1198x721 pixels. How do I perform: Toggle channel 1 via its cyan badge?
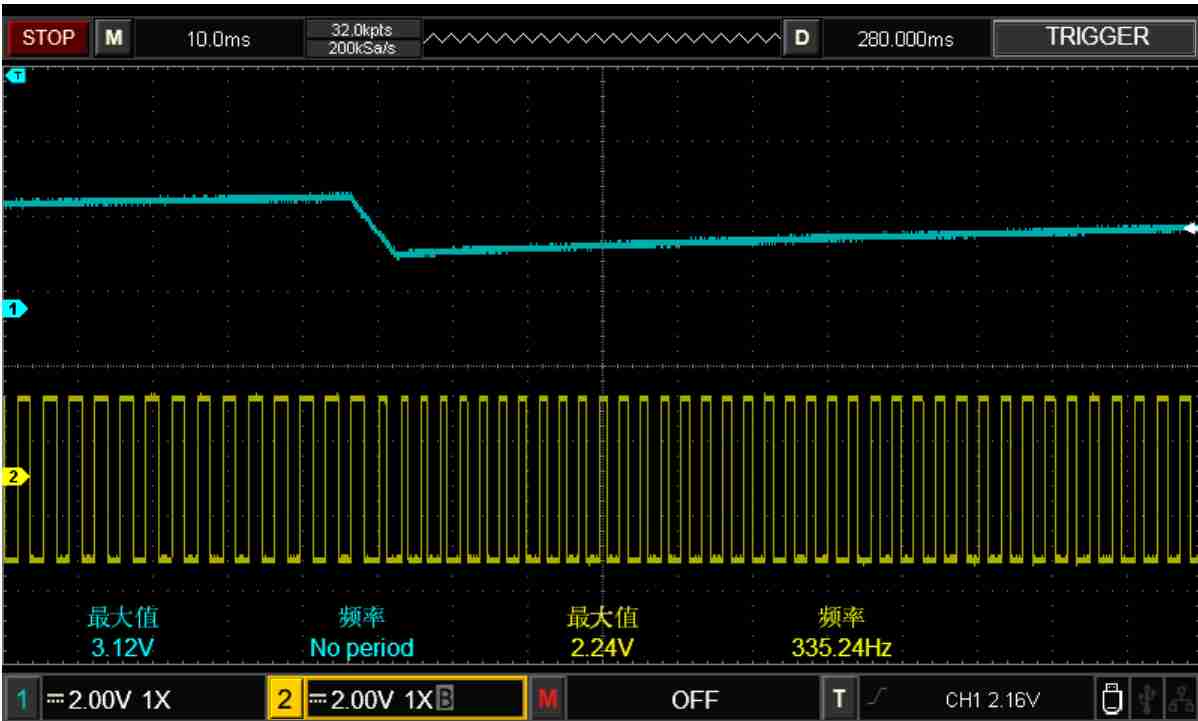click(x=21, y=699)
